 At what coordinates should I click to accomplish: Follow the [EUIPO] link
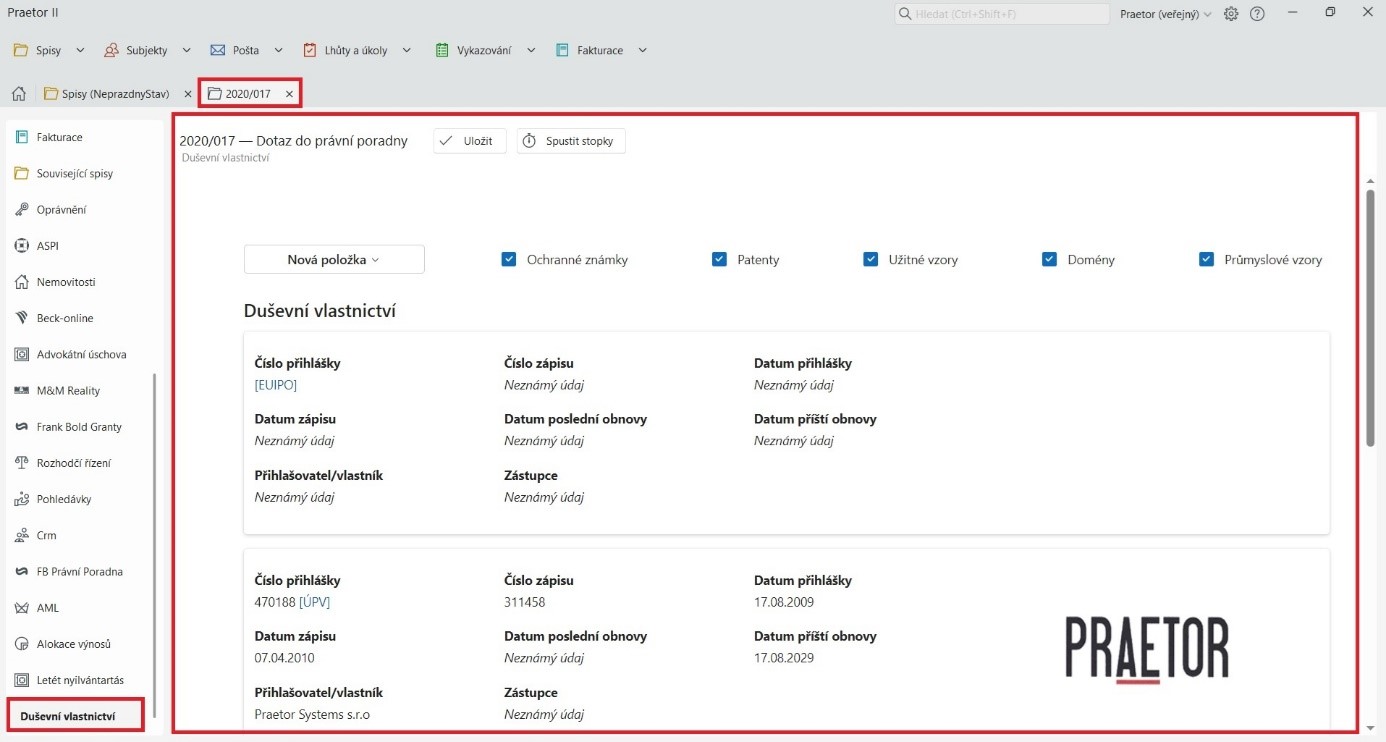click(276, 385)
